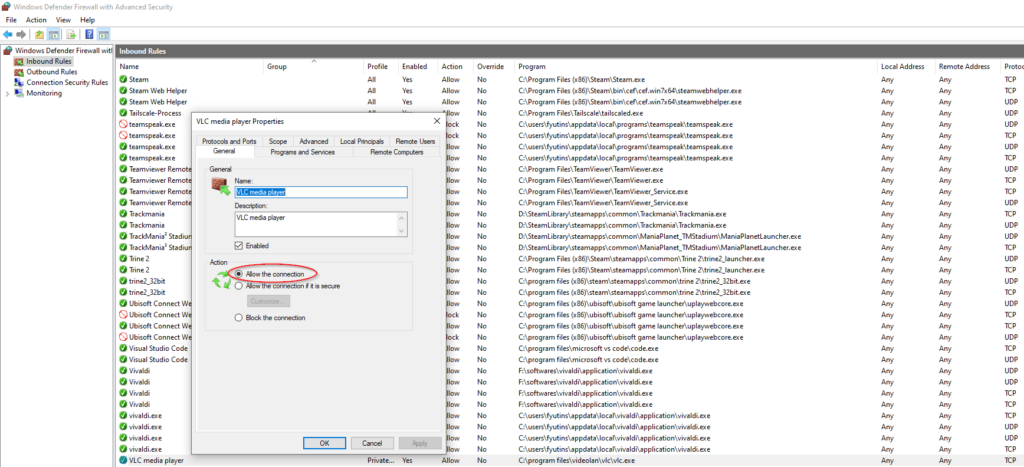Screen dimensions: 1024x467
Task: Click the Up one level folder icon
Action: tap(39, 34)
